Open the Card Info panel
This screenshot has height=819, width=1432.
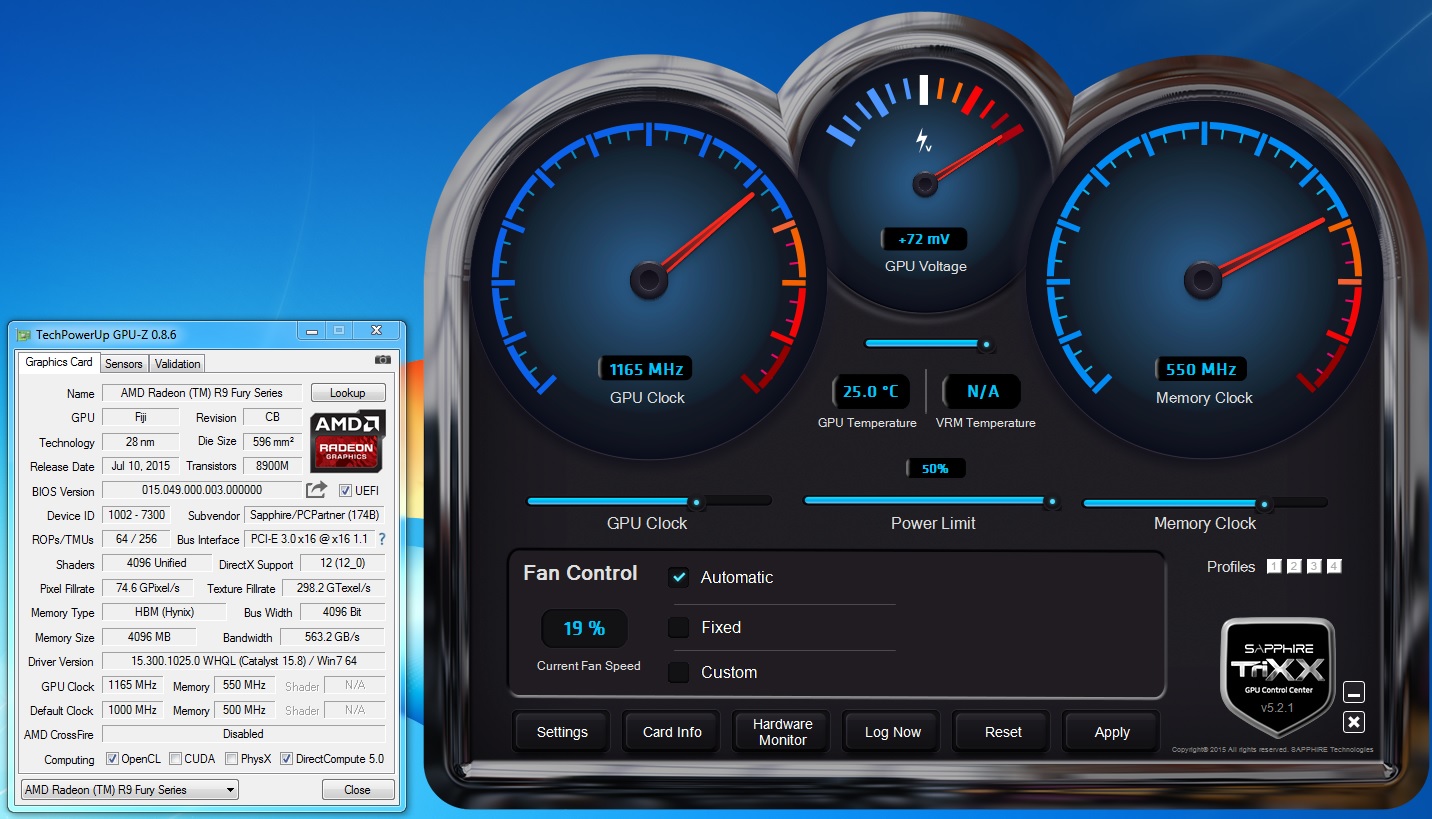[672, 732]
